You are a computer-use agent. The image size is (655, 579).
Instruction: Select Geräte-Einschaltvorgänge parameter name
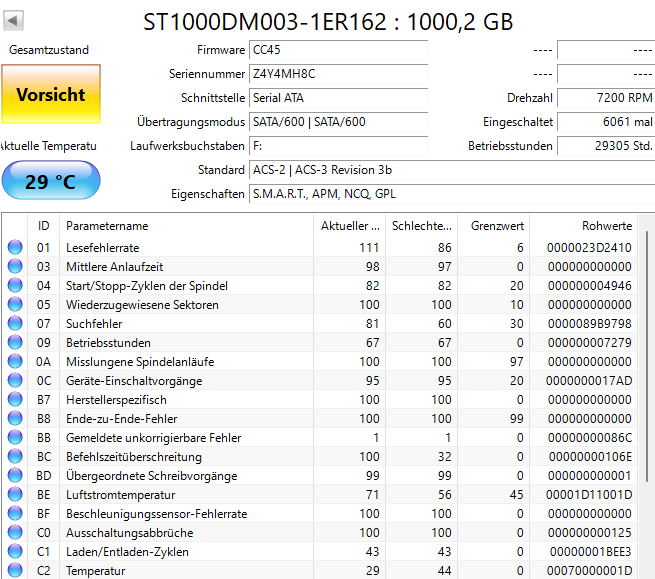click(x=134, y=381)
